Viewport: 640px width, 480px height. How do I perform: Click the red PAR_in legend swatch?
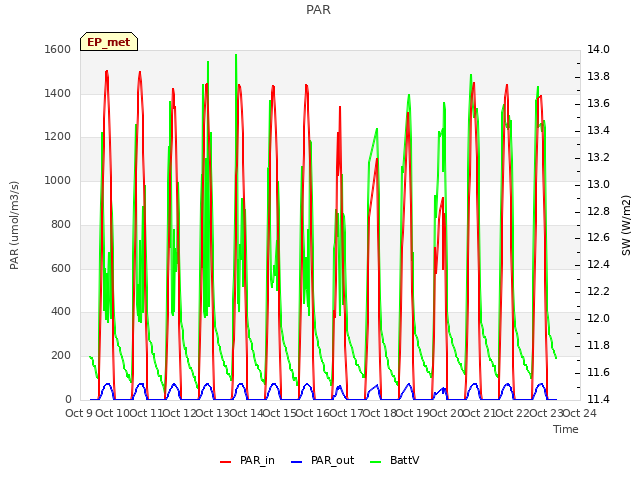click(x=226, y=462)
